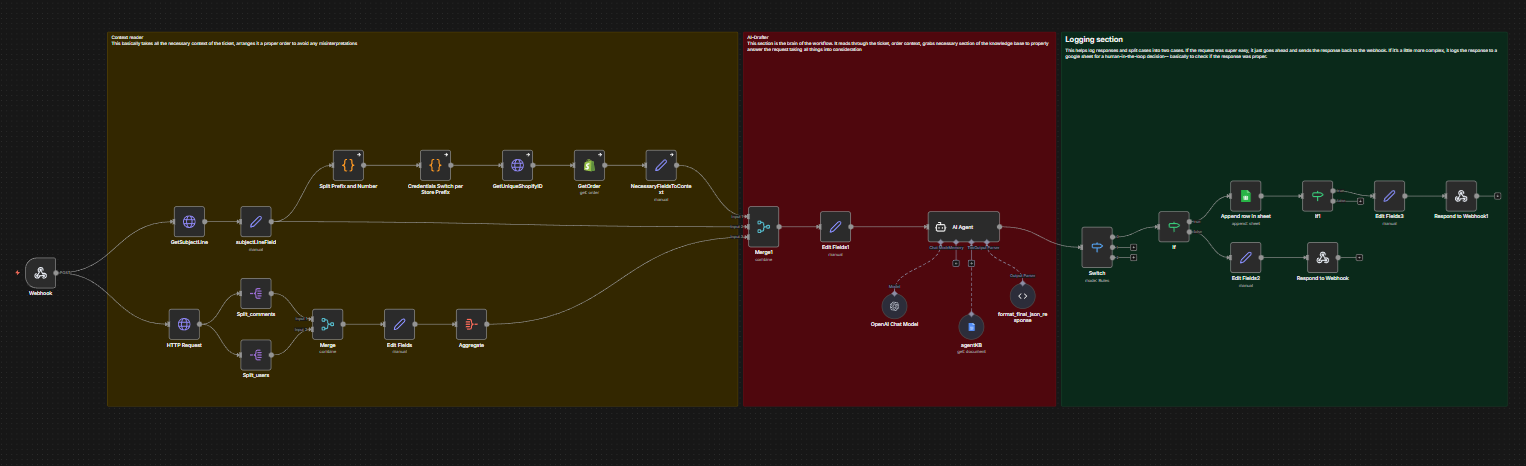Select the Credentials Switch per Store Prefix node
The height and width of the screenshot is (466, 1526).
[x=435, y=166]
